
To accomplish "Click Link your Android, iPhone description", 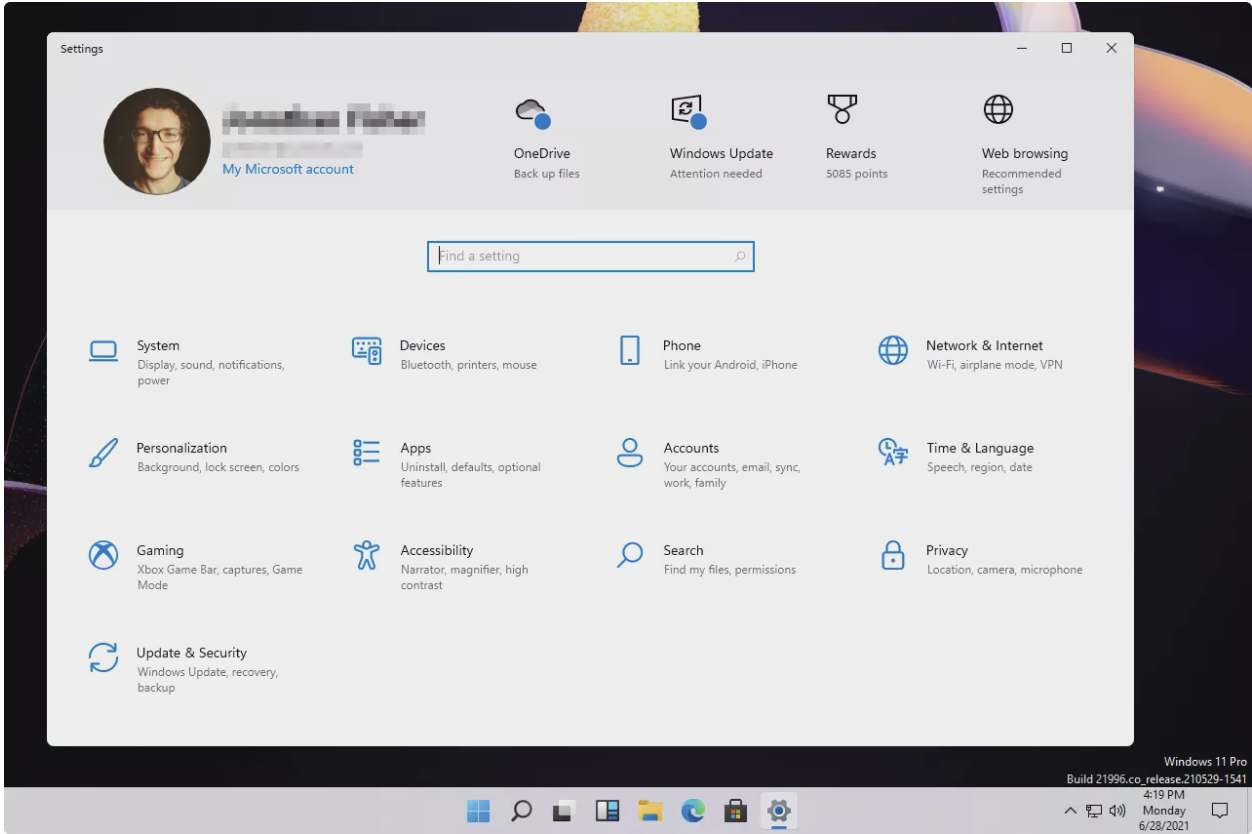I will (731, 365).
